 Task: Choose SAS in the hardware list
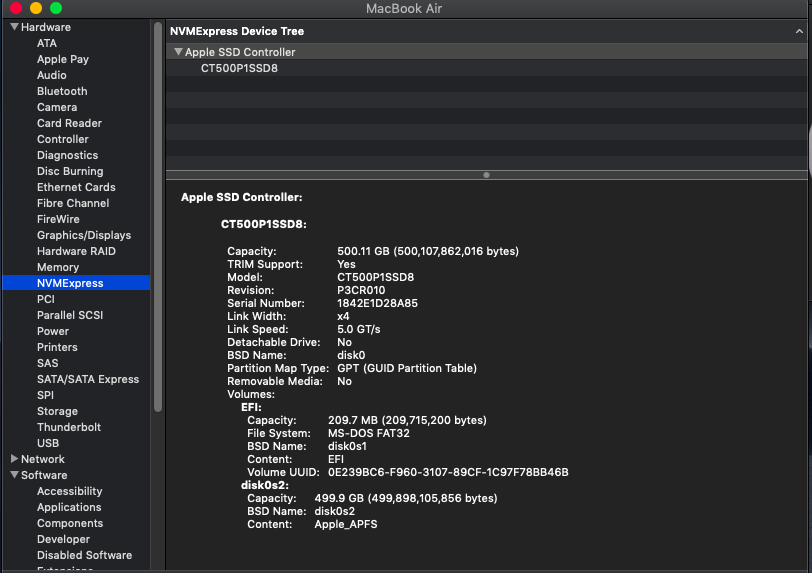[x=48, y=364]
